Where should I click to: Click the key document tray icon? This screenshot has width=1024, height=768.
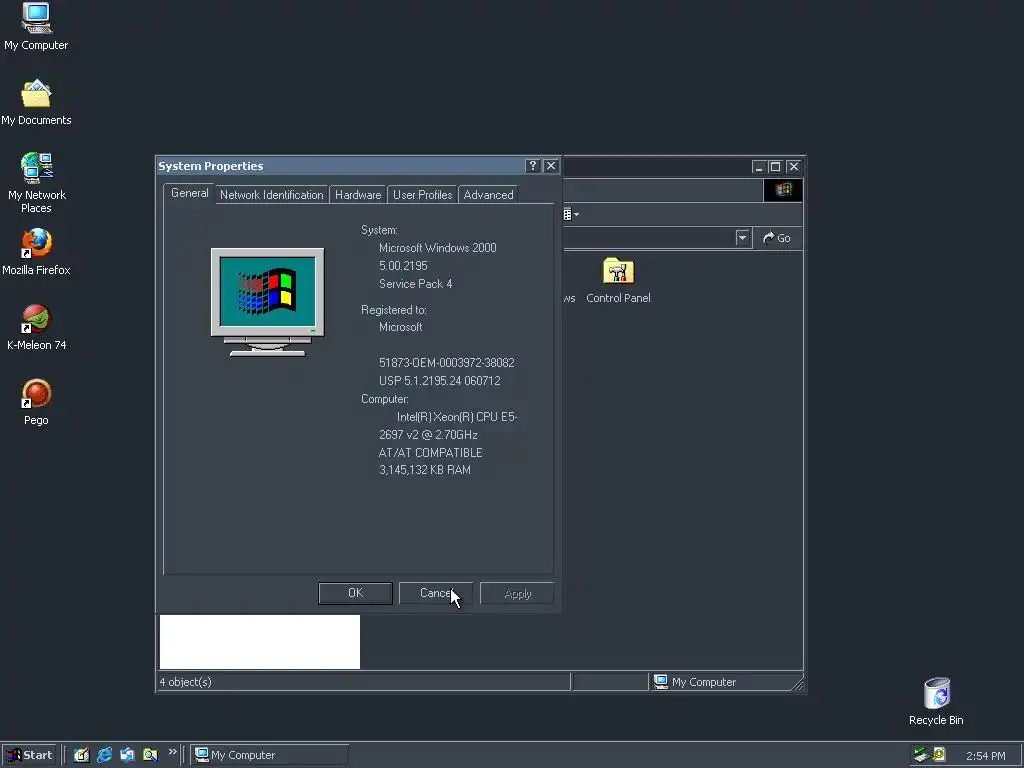tap(939, 755)
